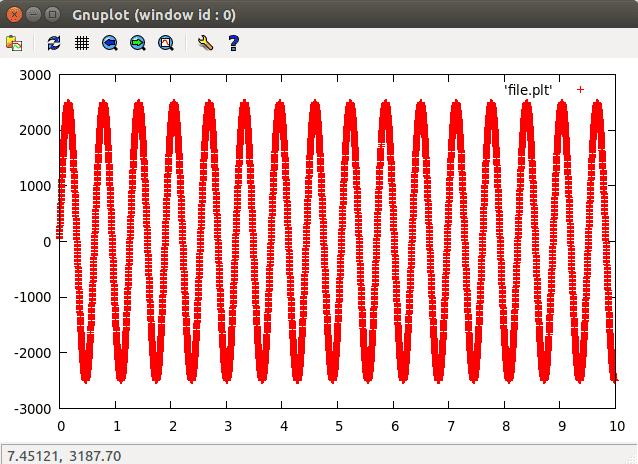Apply the previous zoom settings
This screenshot has height=464, width=638.
click(110, 43)
